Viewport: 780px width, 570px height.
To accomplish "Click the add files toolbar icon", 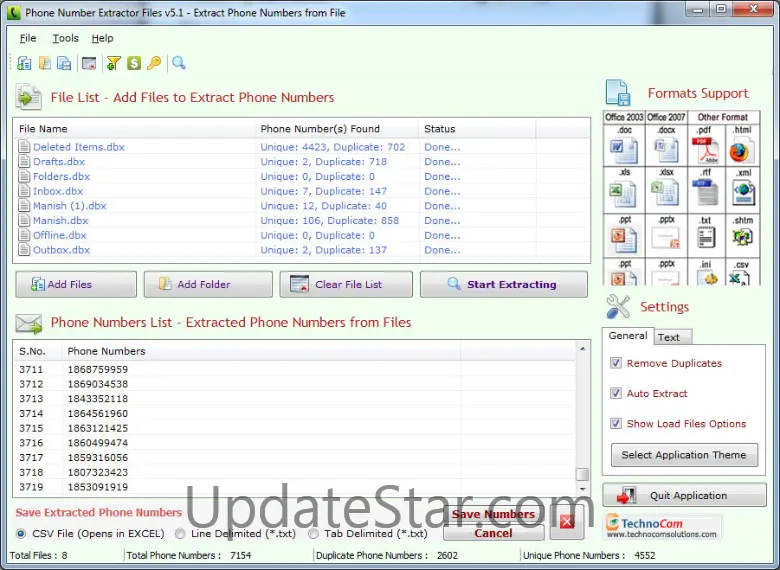I will tap(24, 63).
